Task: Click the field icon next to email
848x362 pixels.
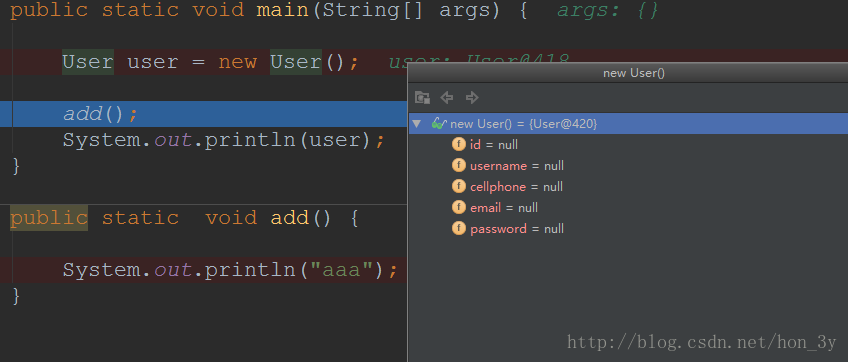Action: tap(459, 208)
